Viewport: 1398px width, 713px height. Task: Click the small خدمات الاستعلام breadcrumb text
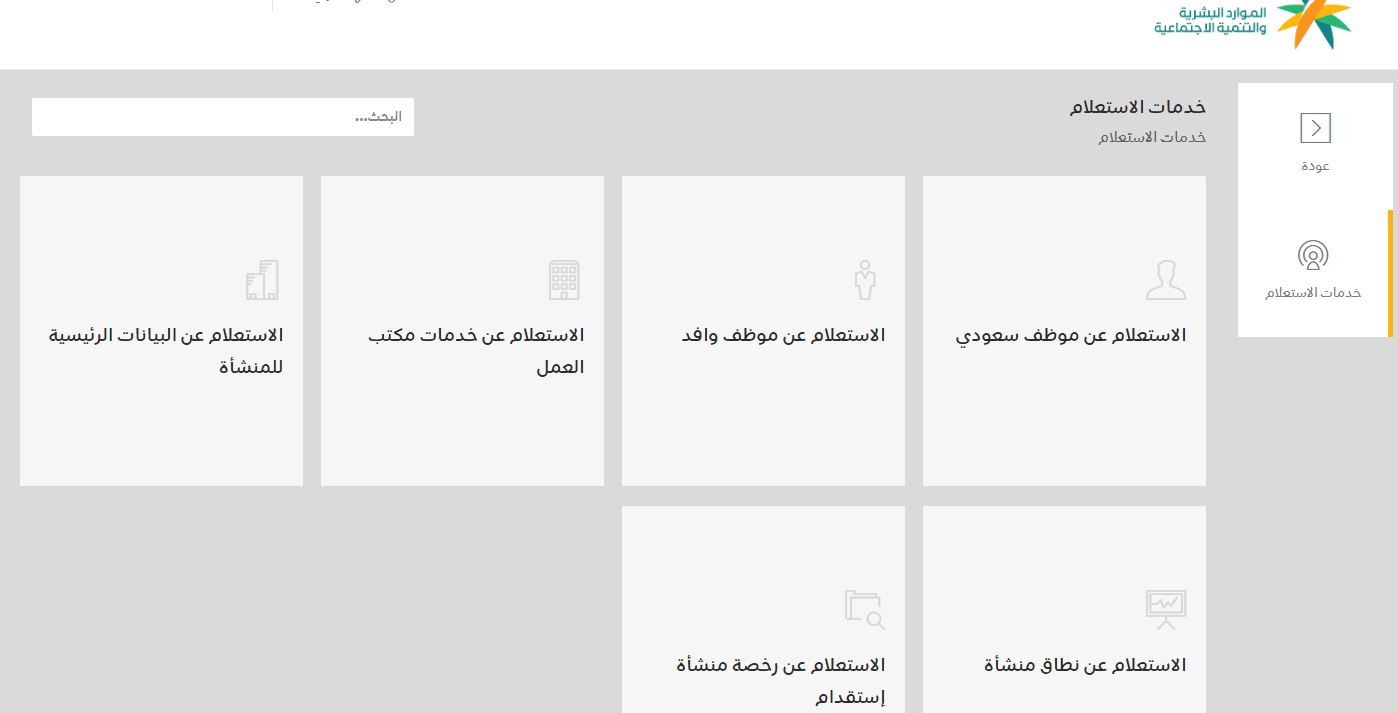1152,137
